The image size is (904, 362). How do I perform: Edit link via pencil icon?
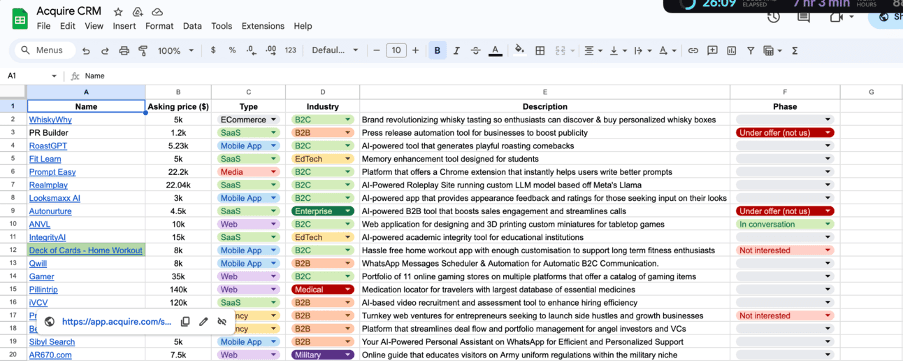(204, 322)
